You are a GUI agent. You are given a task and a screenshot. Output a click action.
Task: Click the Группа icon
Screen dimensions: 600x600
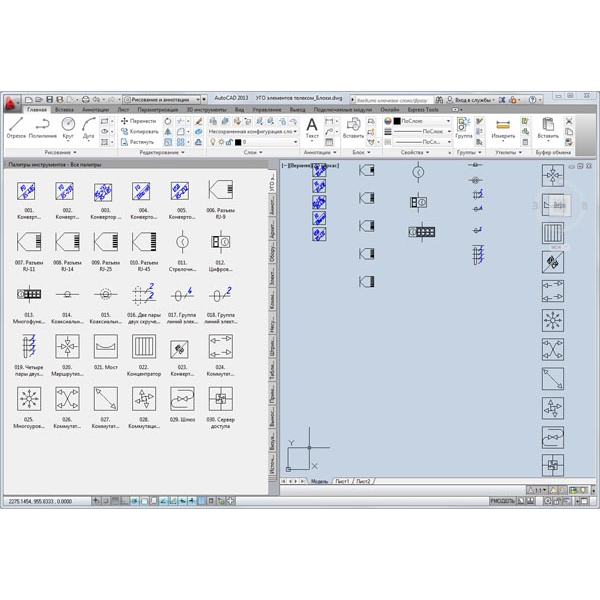click(x=464, y=128)
